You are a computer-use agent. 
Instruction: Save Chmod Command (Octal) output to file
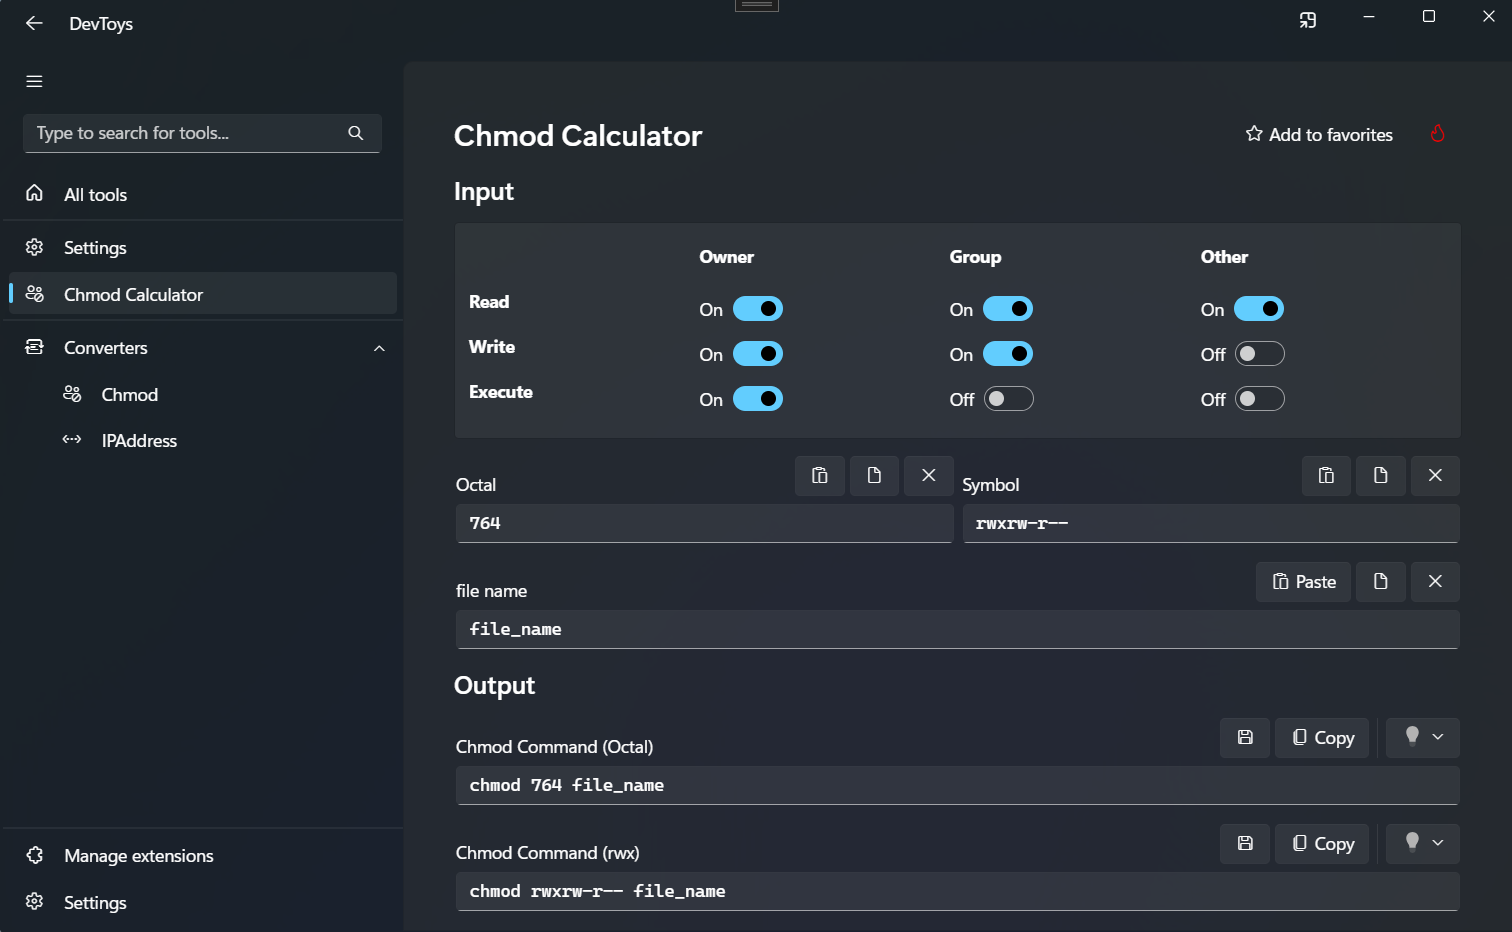click(x=1245, y=738)
